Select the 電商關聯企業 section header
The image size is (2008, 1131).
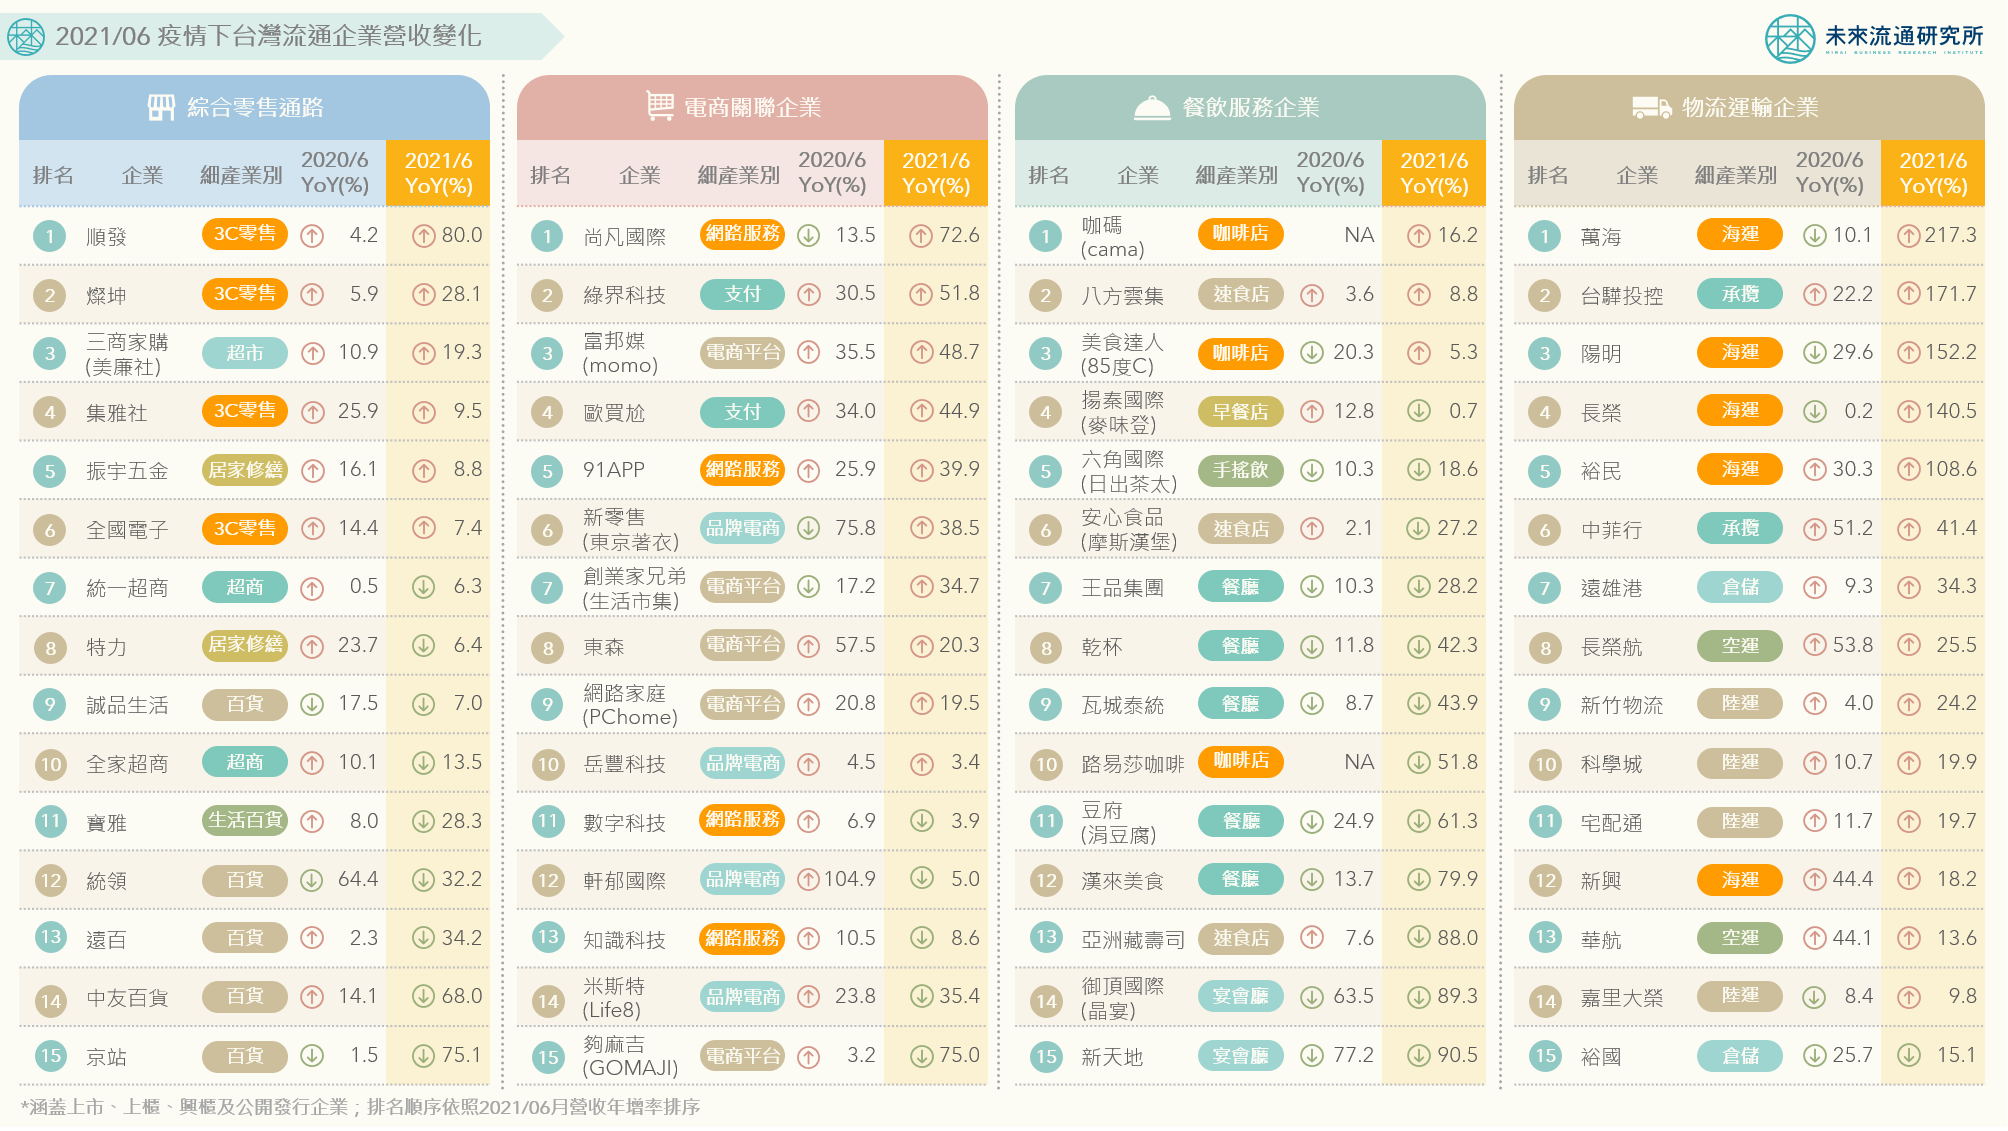pyautogui.click(x=752, y=107)
